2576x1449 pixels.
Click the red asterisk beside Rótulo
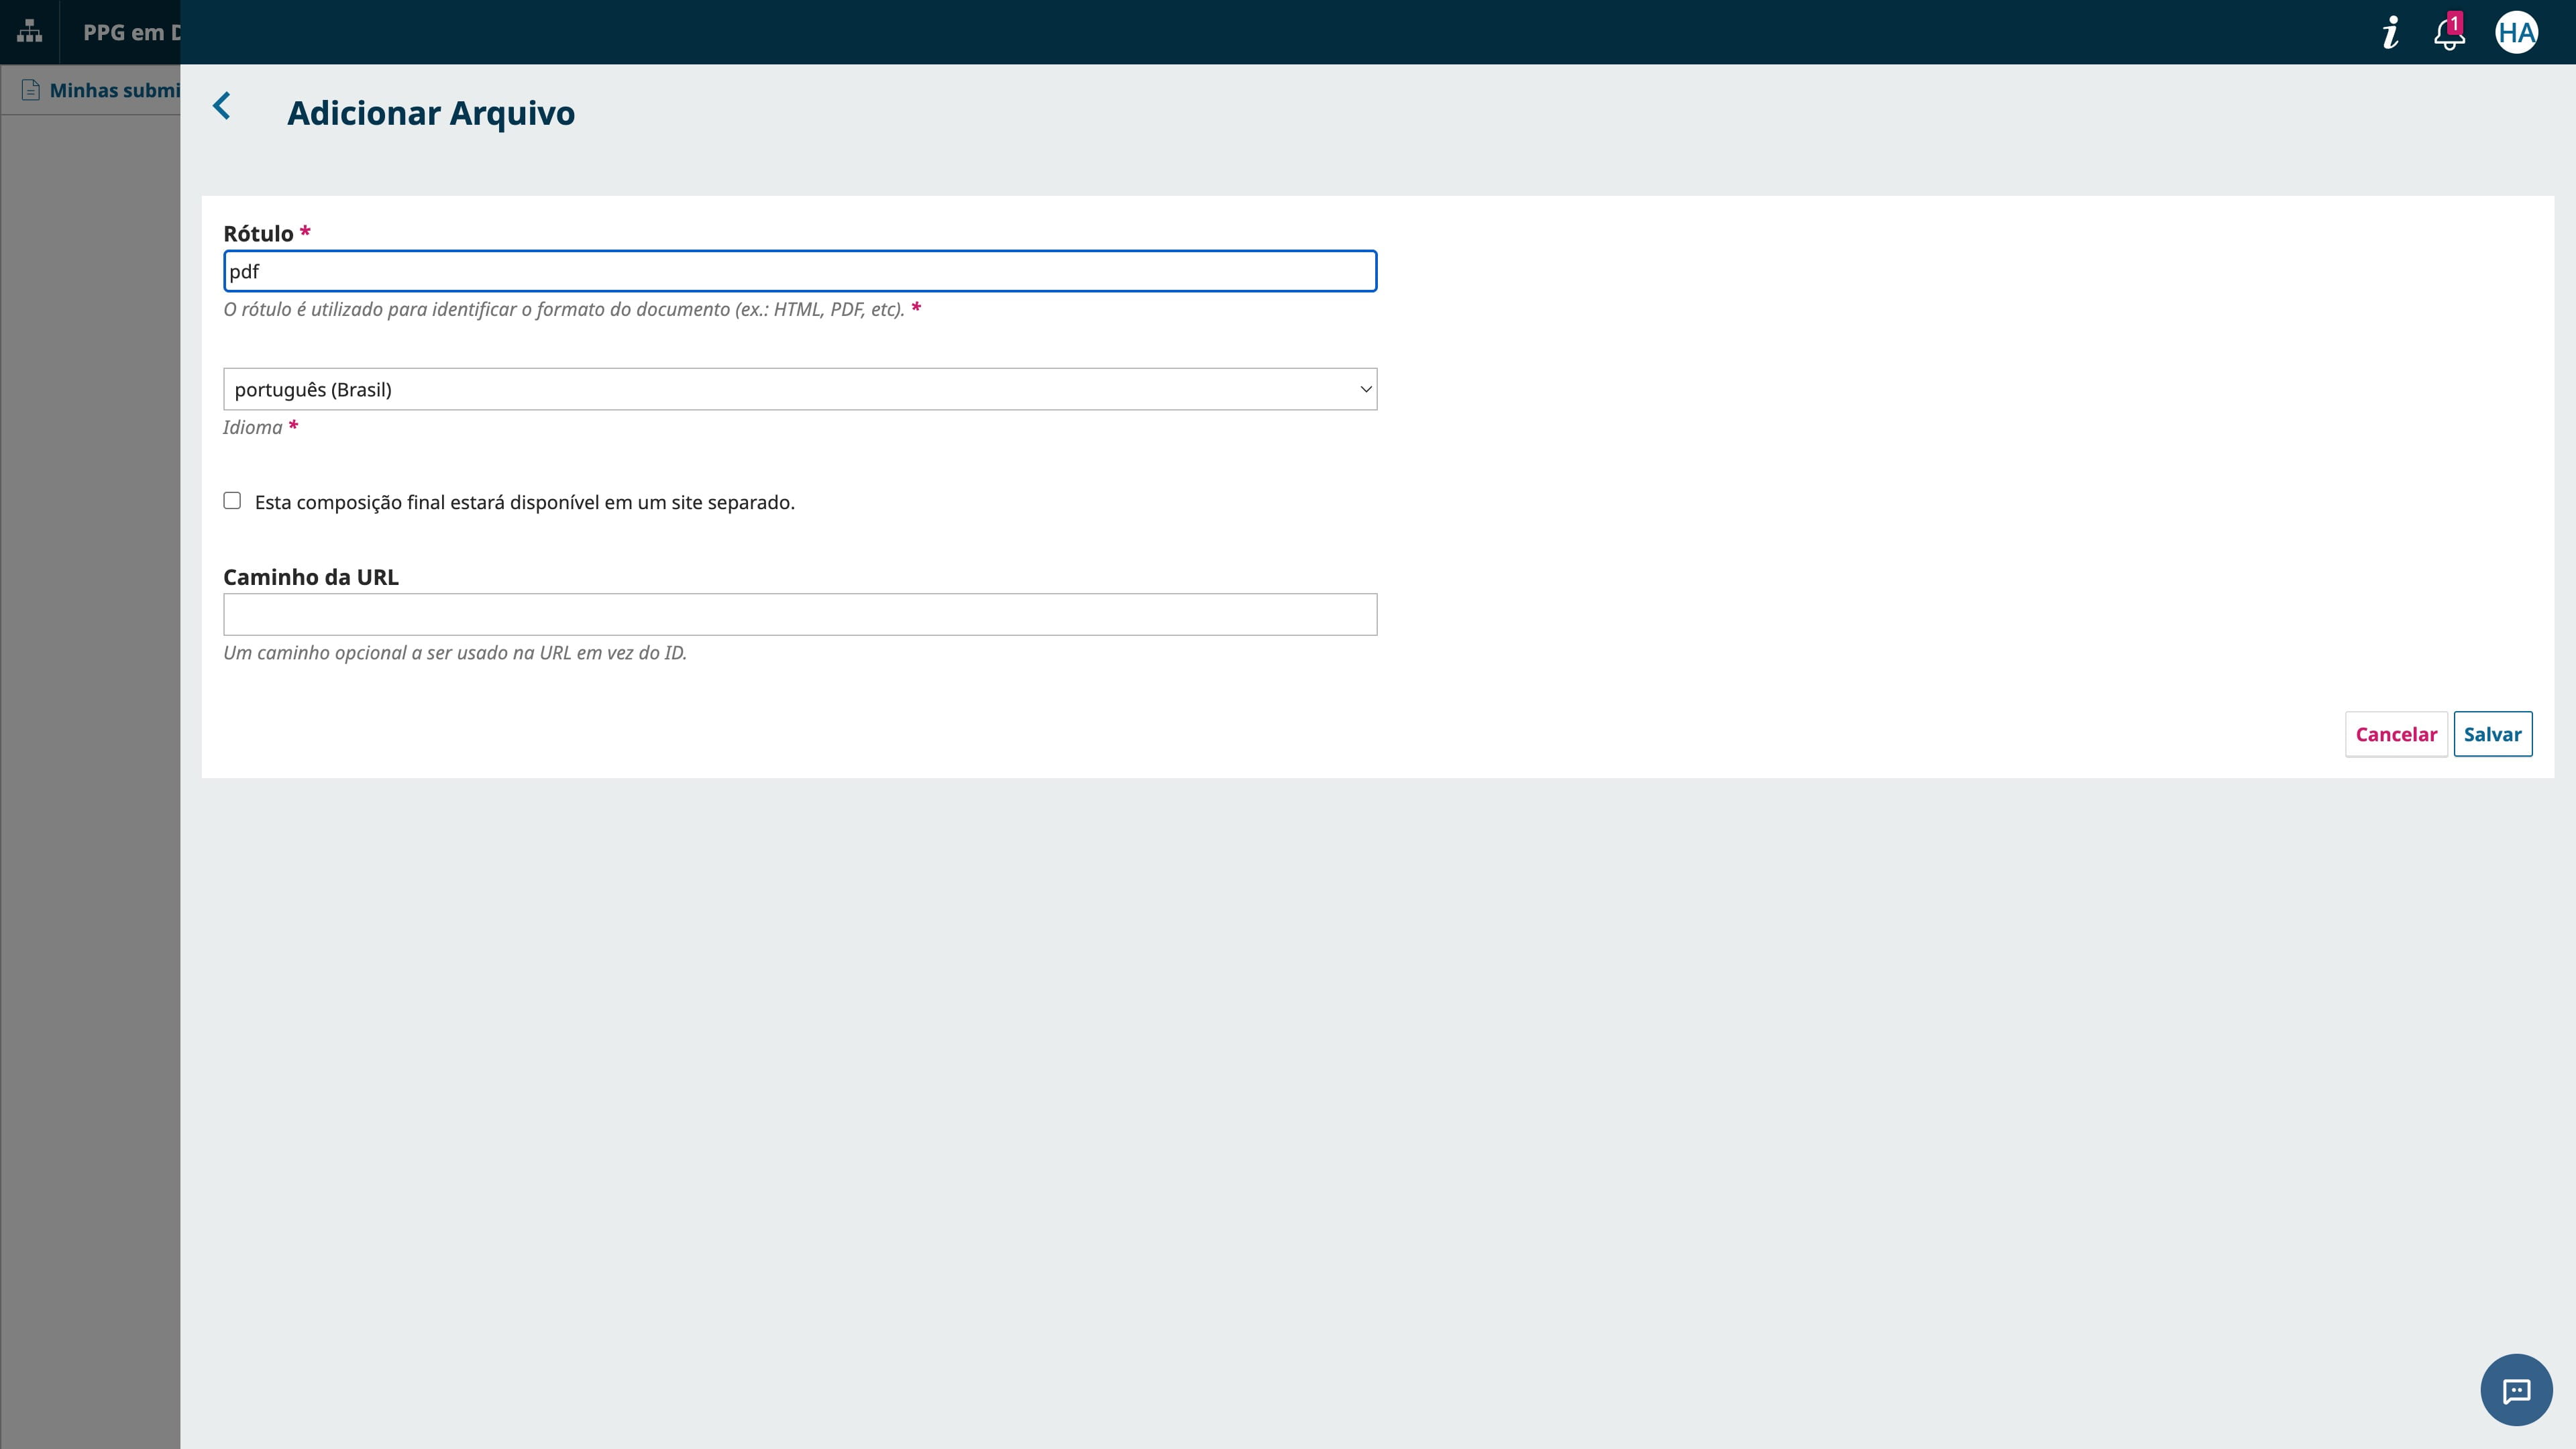[x=305, y=231]
